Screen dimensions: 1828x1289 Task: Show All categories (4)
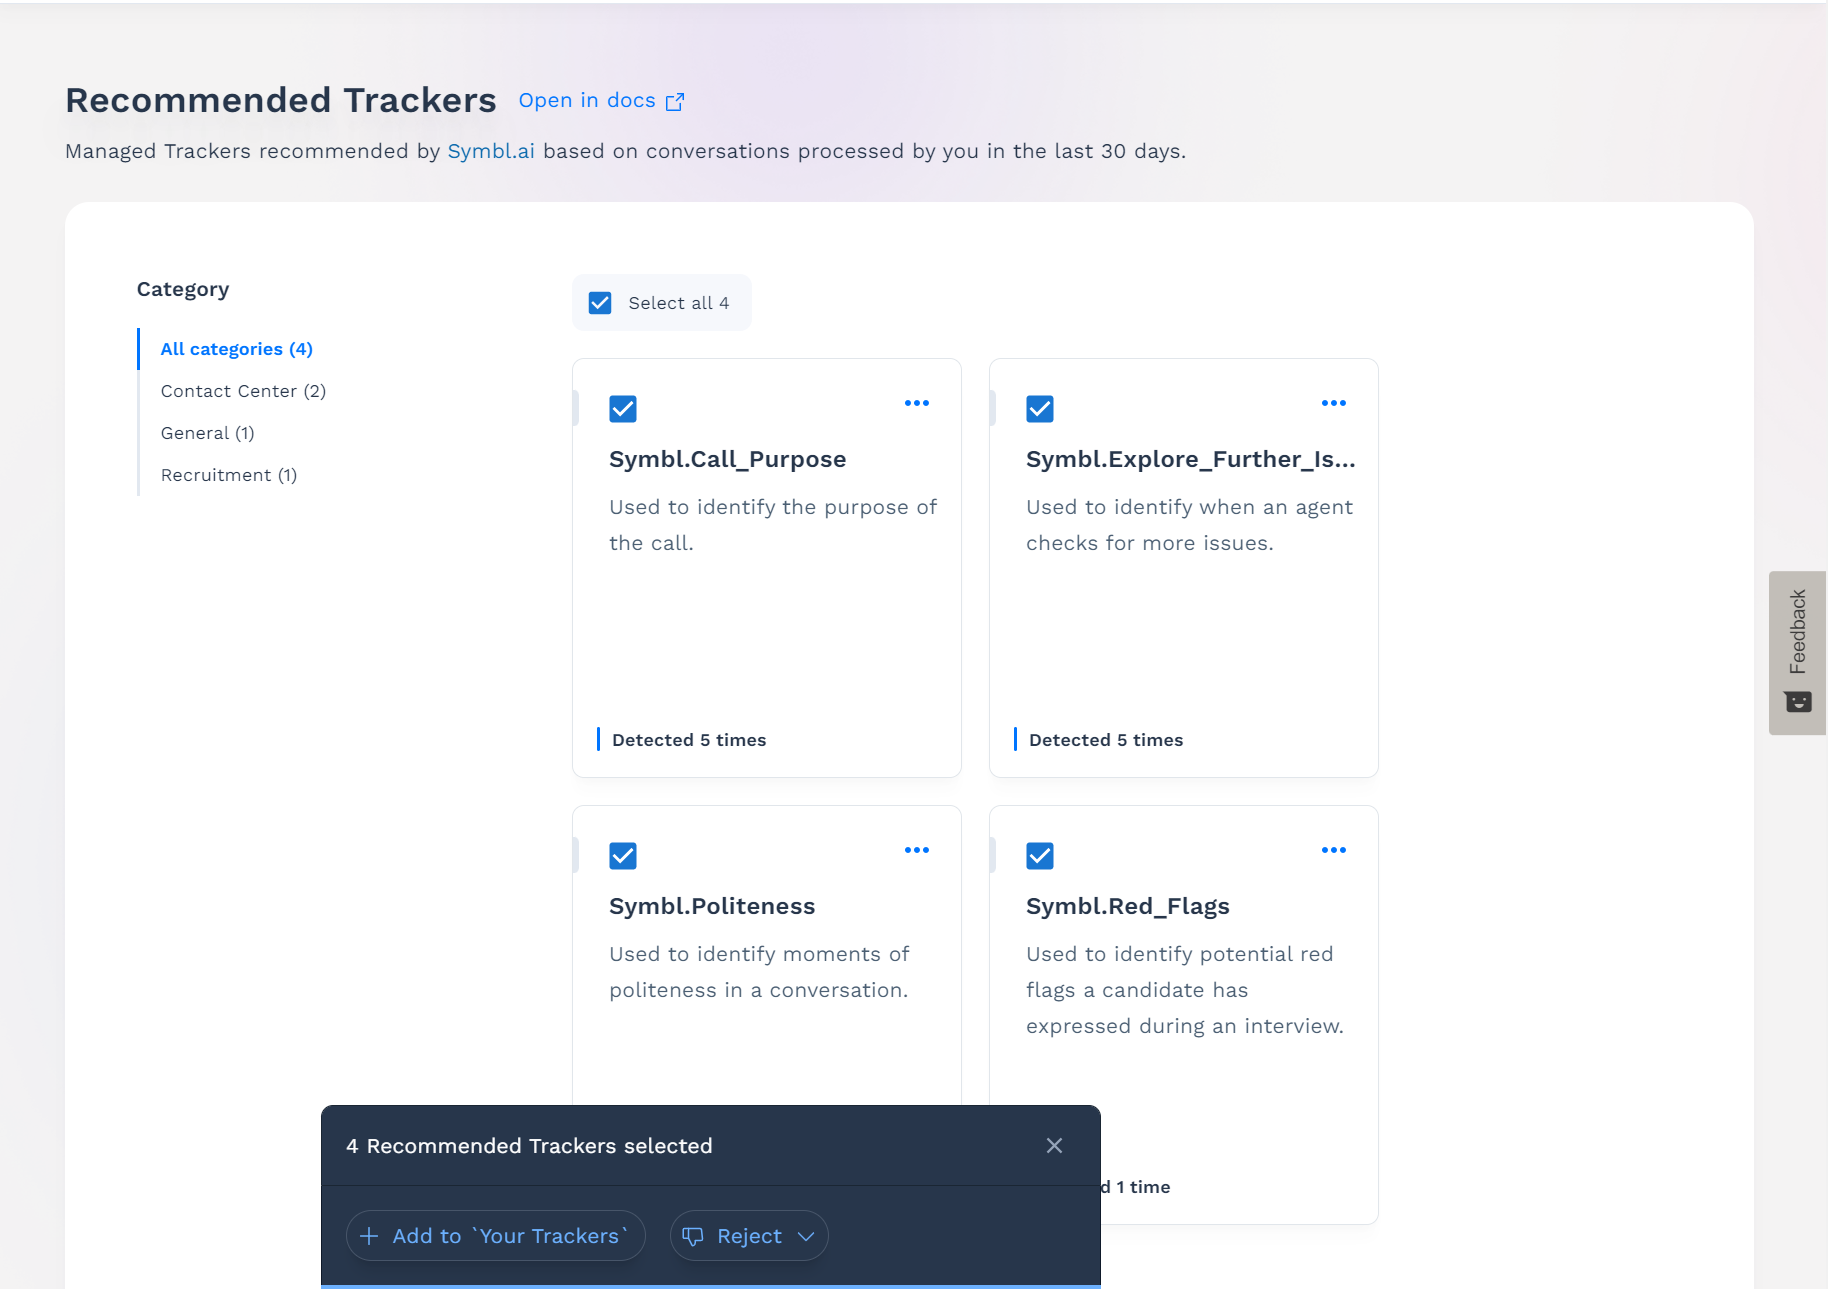[x=237, y=349]
